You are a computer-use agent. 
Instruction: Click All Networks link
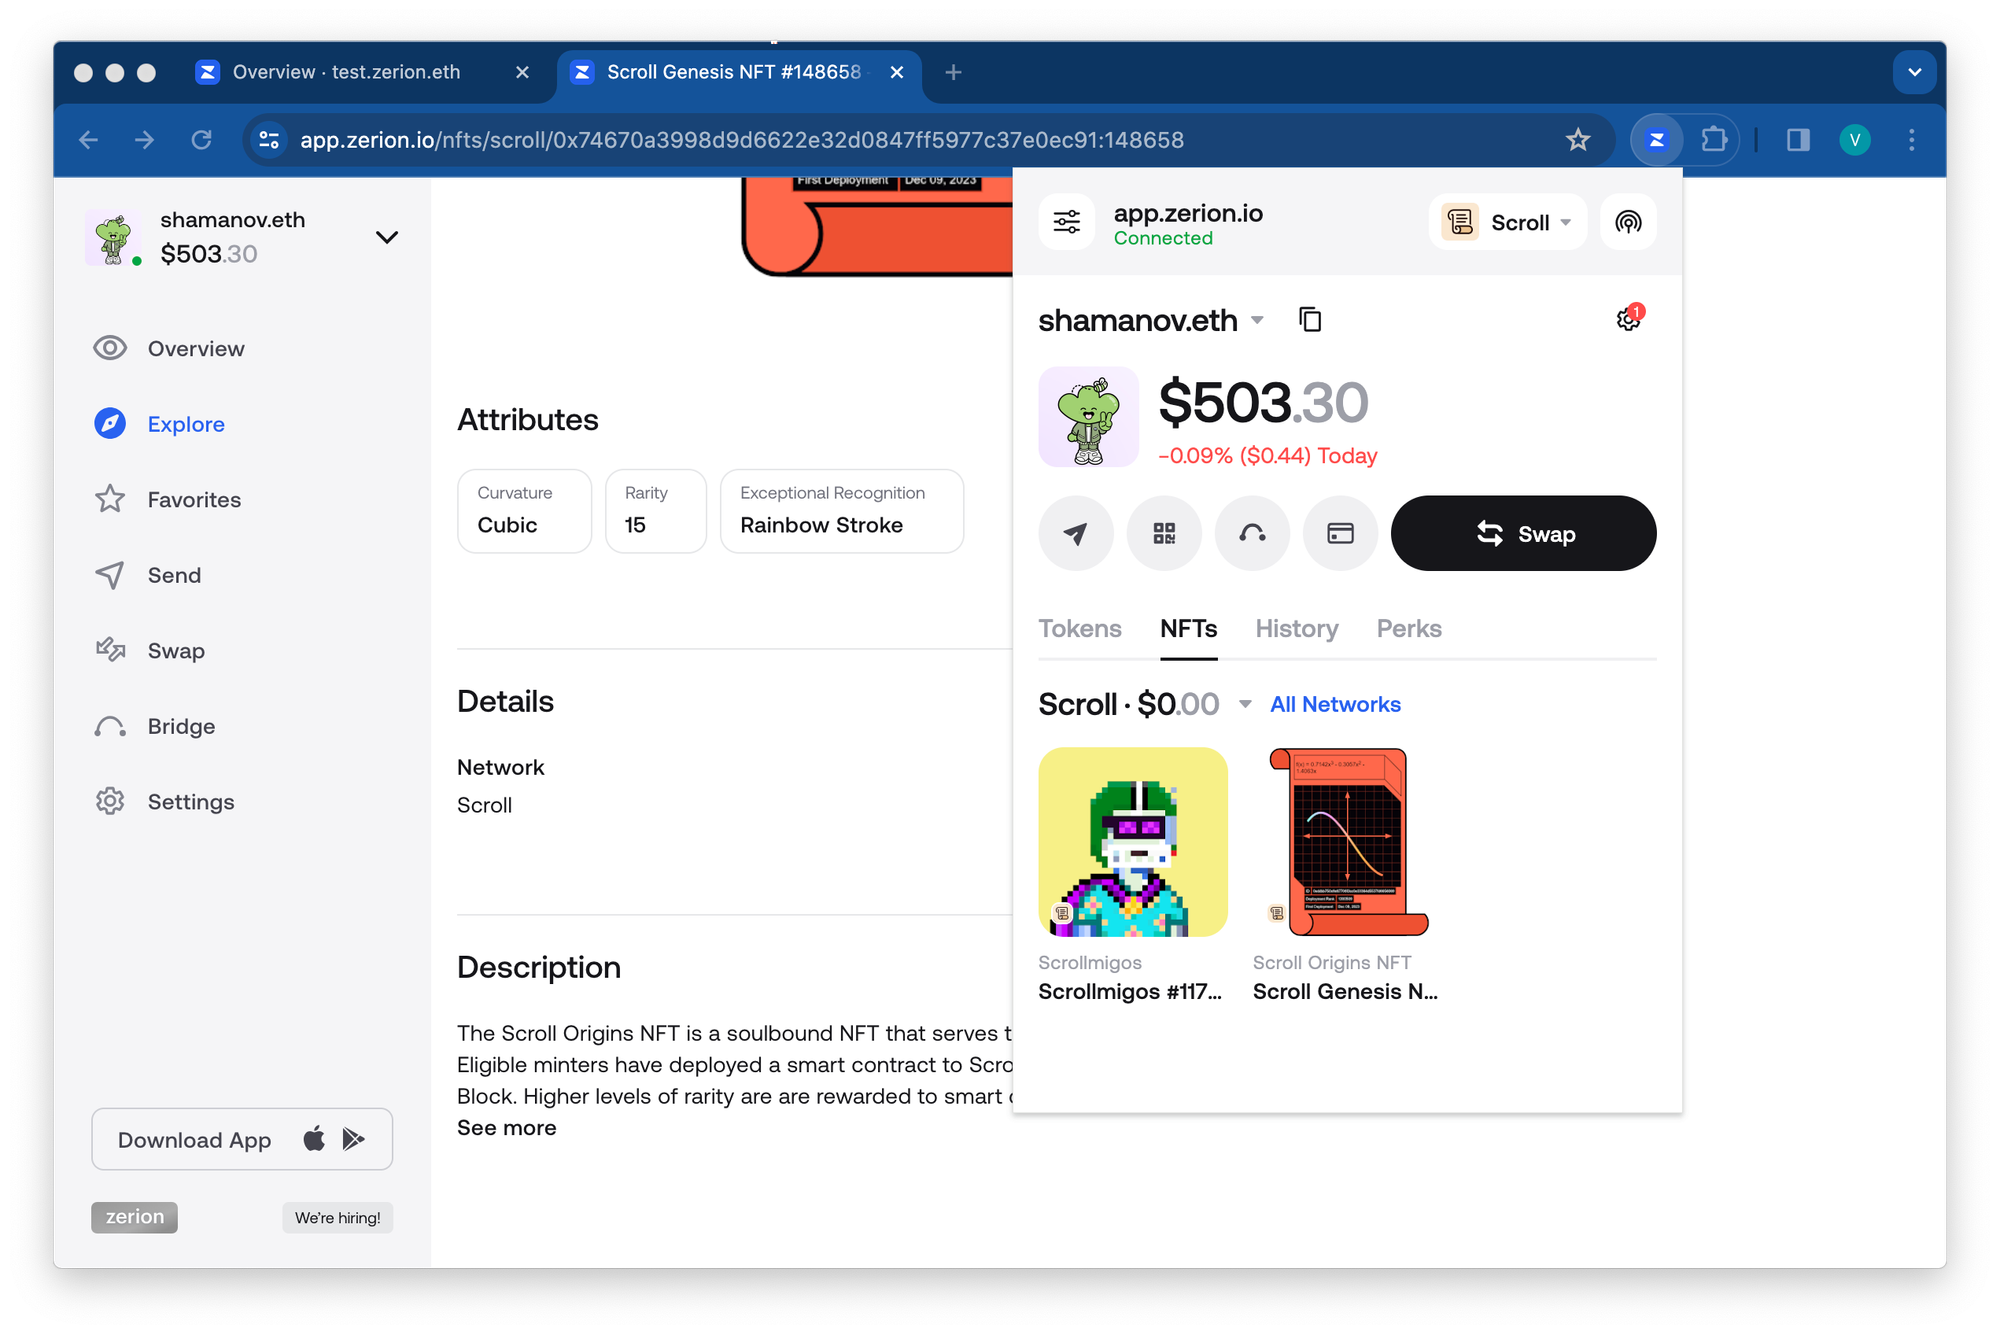(x=1335, y=704)
